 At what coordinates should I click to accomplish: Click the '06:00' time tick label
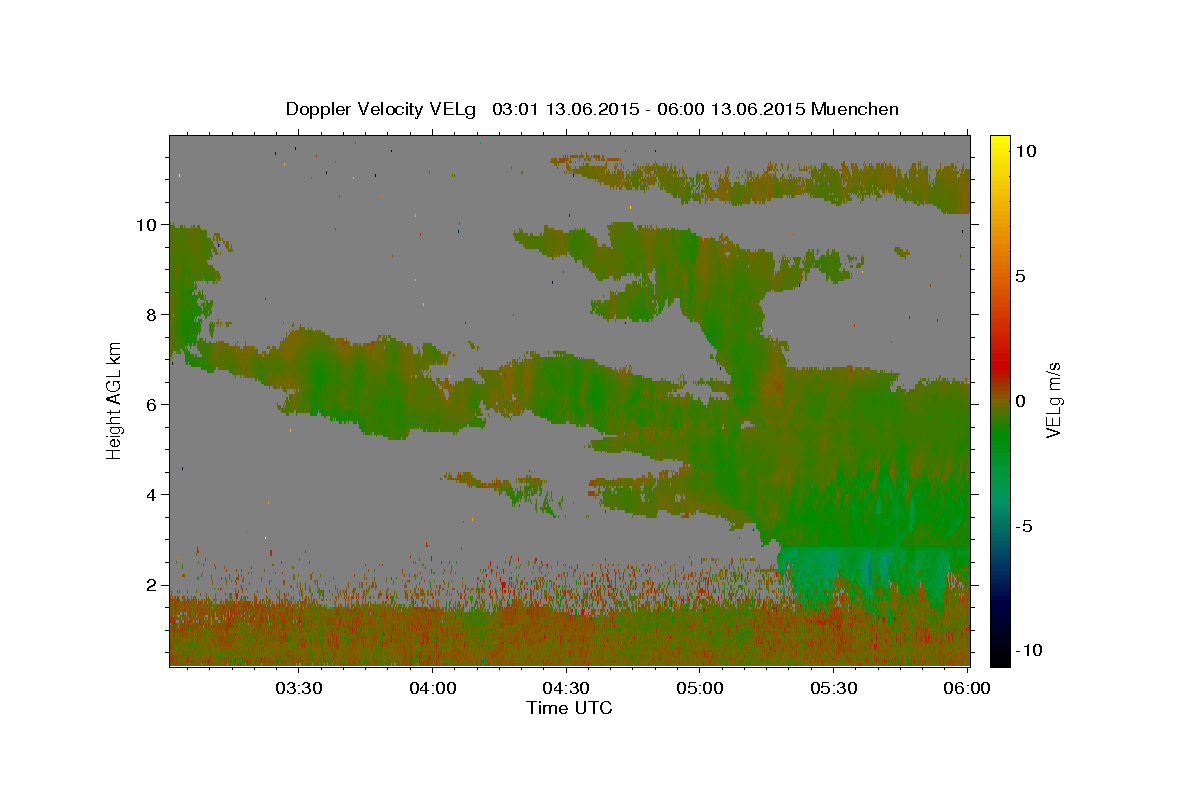968,688
